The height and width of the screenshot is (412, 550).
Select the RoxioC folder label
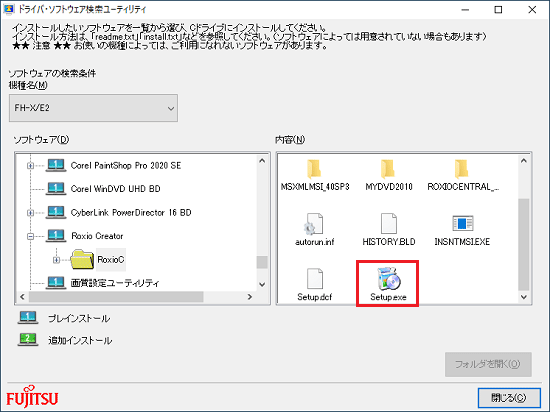[x=111, y=260]
